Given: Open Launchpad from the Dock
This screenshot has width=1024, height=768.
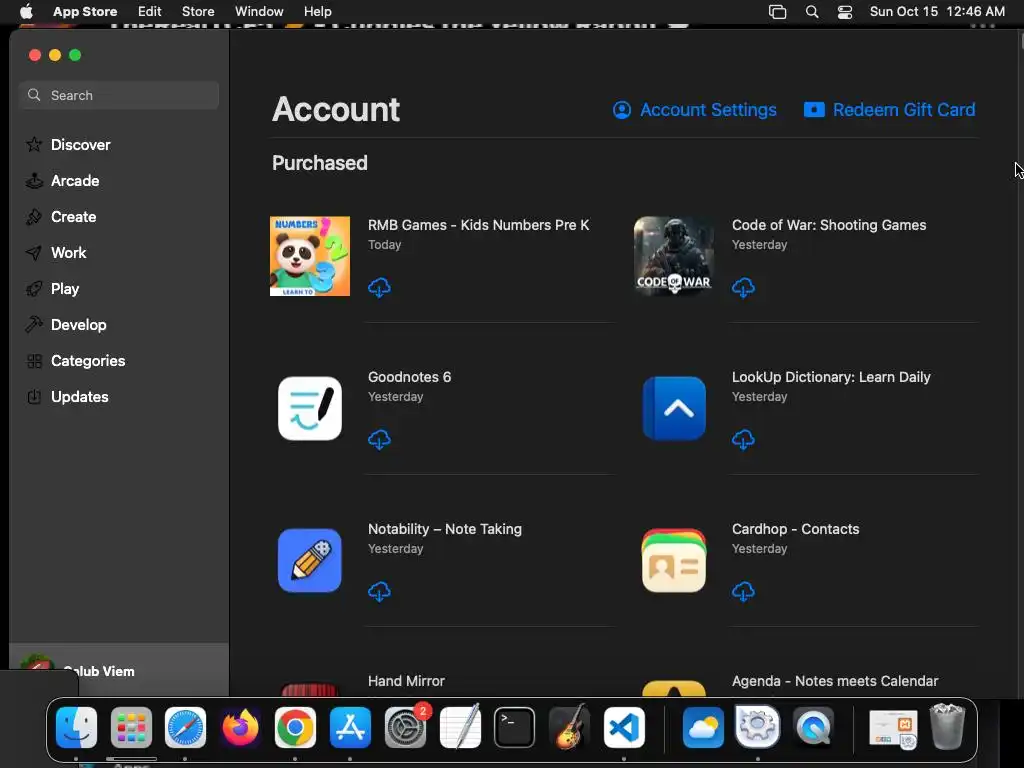Looking at the screenshot, I should coord(131,727).
